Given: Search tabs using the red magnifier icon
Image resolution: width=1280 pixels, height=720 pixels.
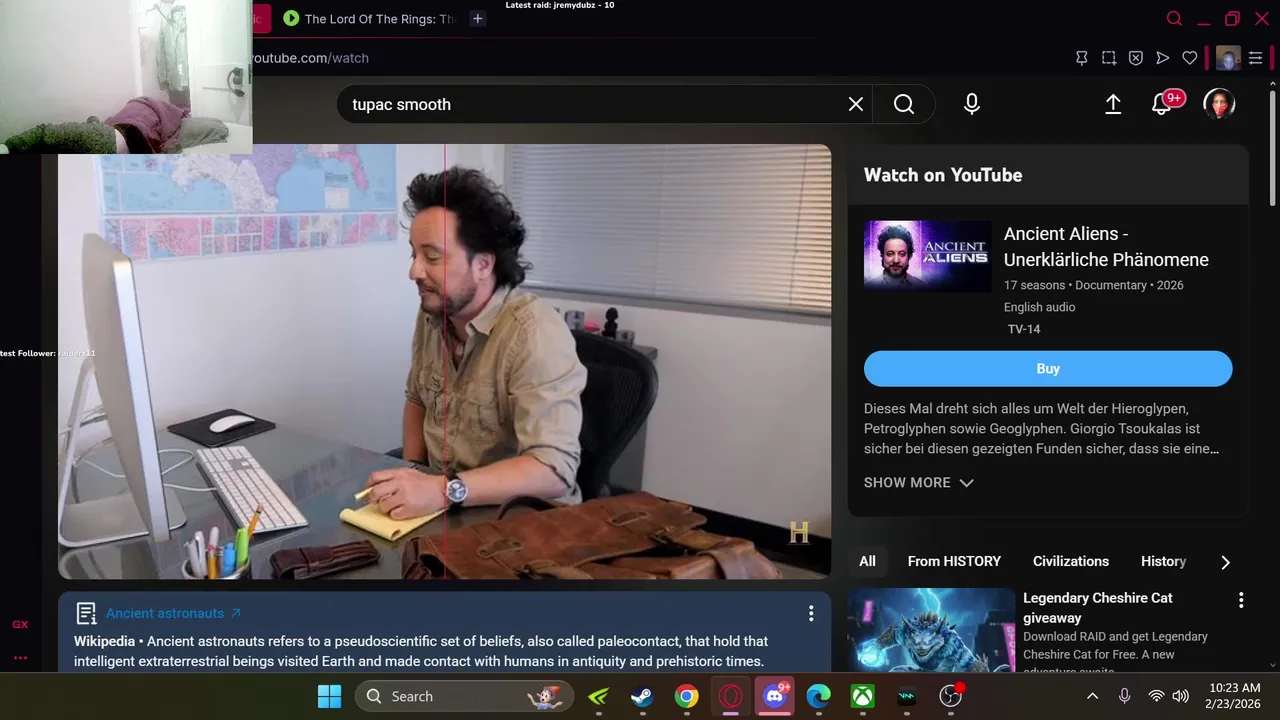Looking at the screenshot, I should (1175, 18).
